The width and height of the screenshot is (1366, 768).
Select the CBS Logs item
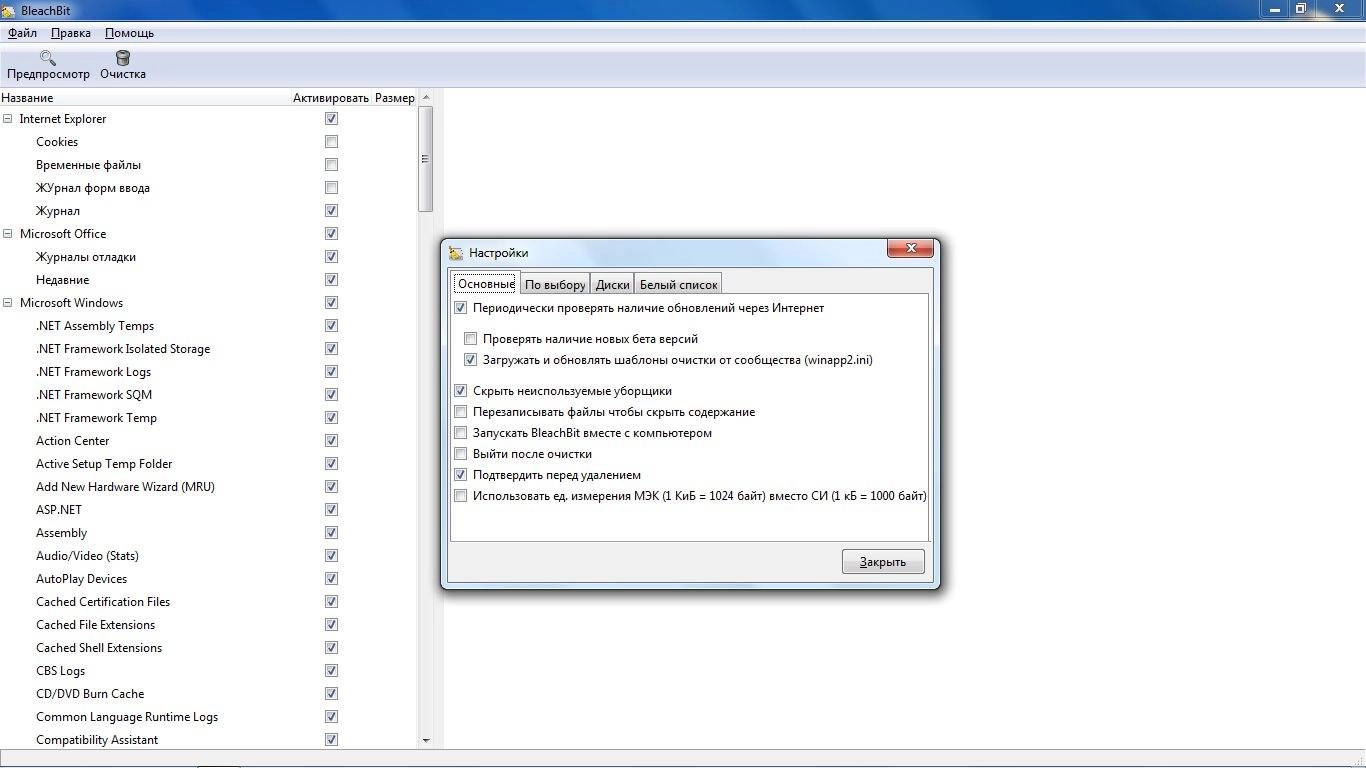60,671
